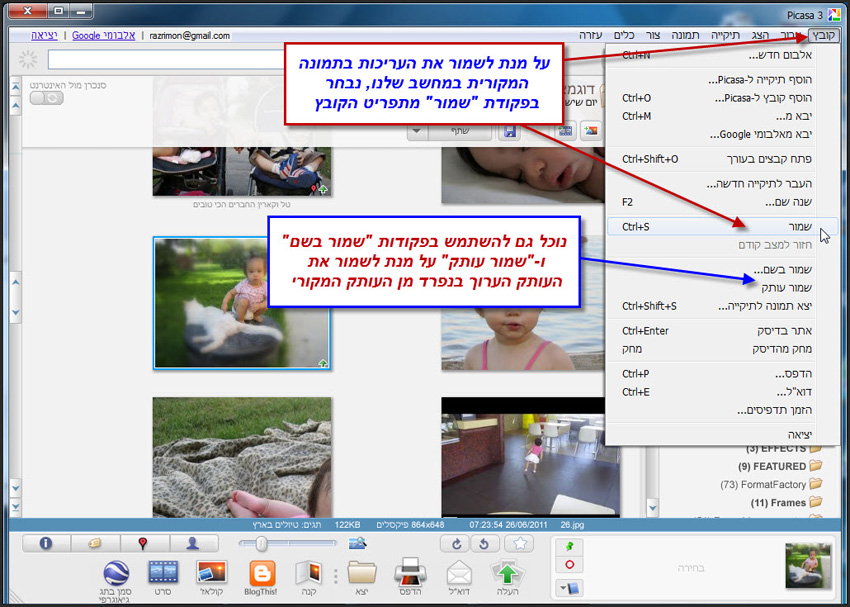The height and width of the screenshot is (607, 850).
Task: Open the FEATURED (9) folder
Action: 780,466
